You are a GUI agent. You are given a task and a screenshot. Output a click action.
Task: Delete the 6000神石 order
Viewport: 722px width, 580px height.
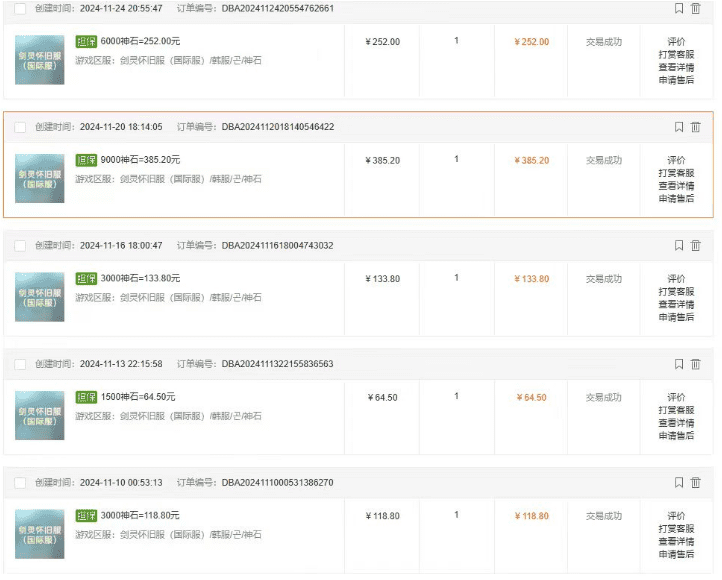[x=696, y=8]
